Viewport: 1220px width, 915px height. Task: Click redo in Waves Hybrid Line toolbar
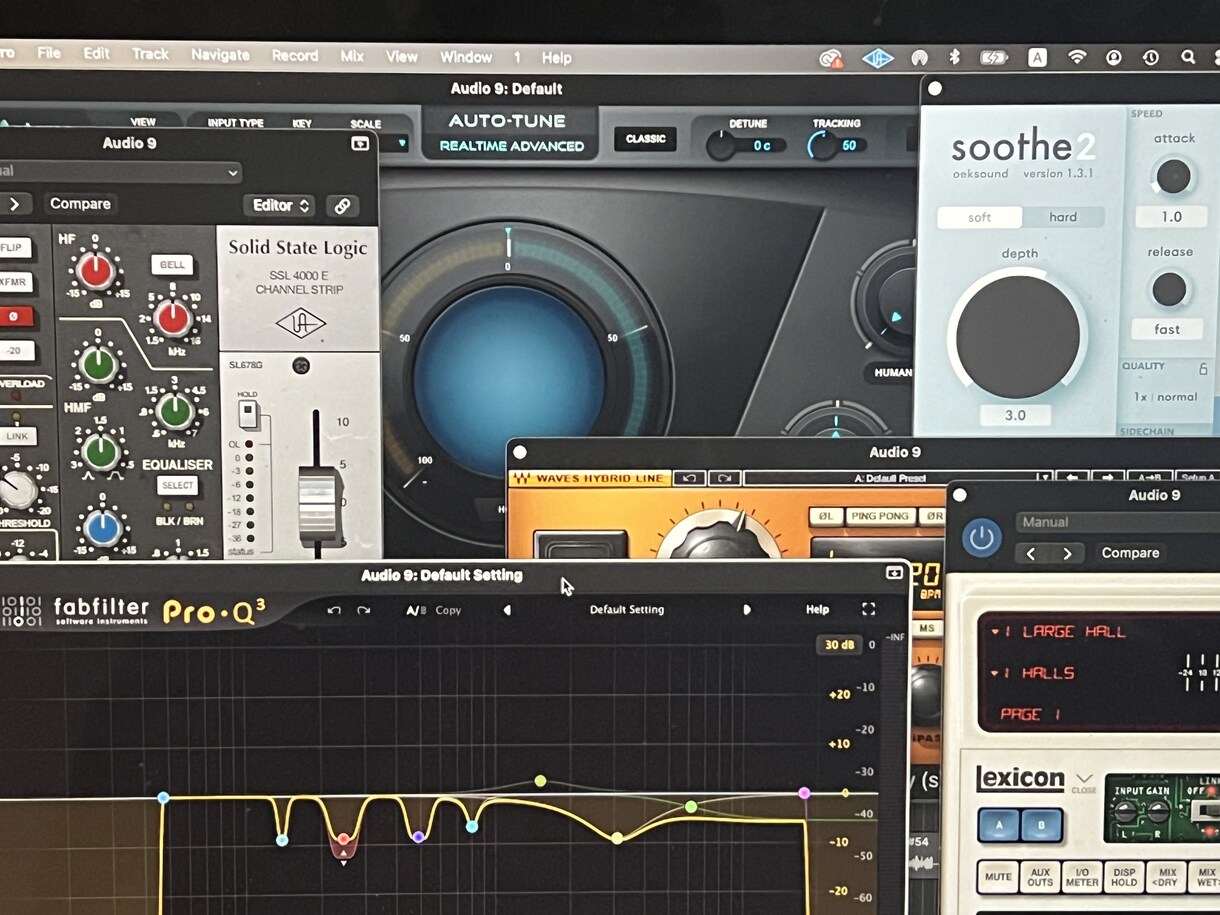[725, 478]
